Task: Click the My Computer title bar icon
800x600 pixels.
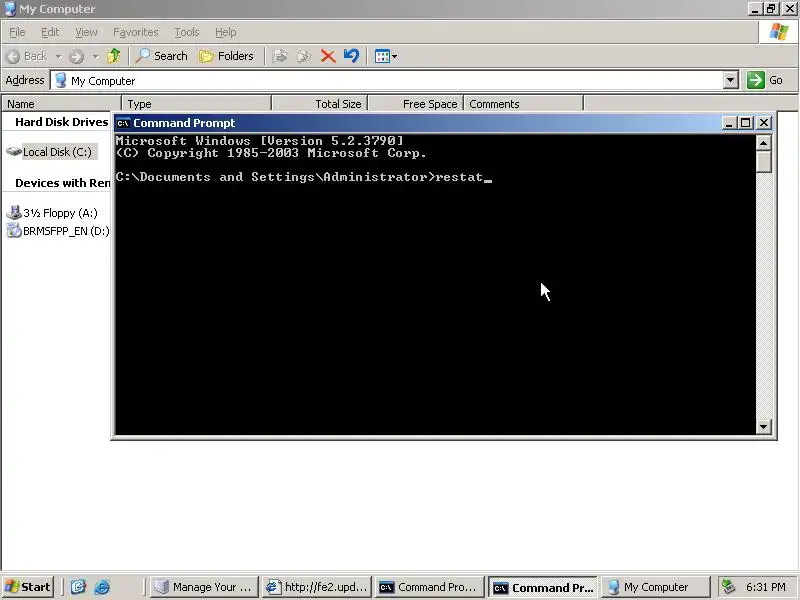Action: coord(10,9)
